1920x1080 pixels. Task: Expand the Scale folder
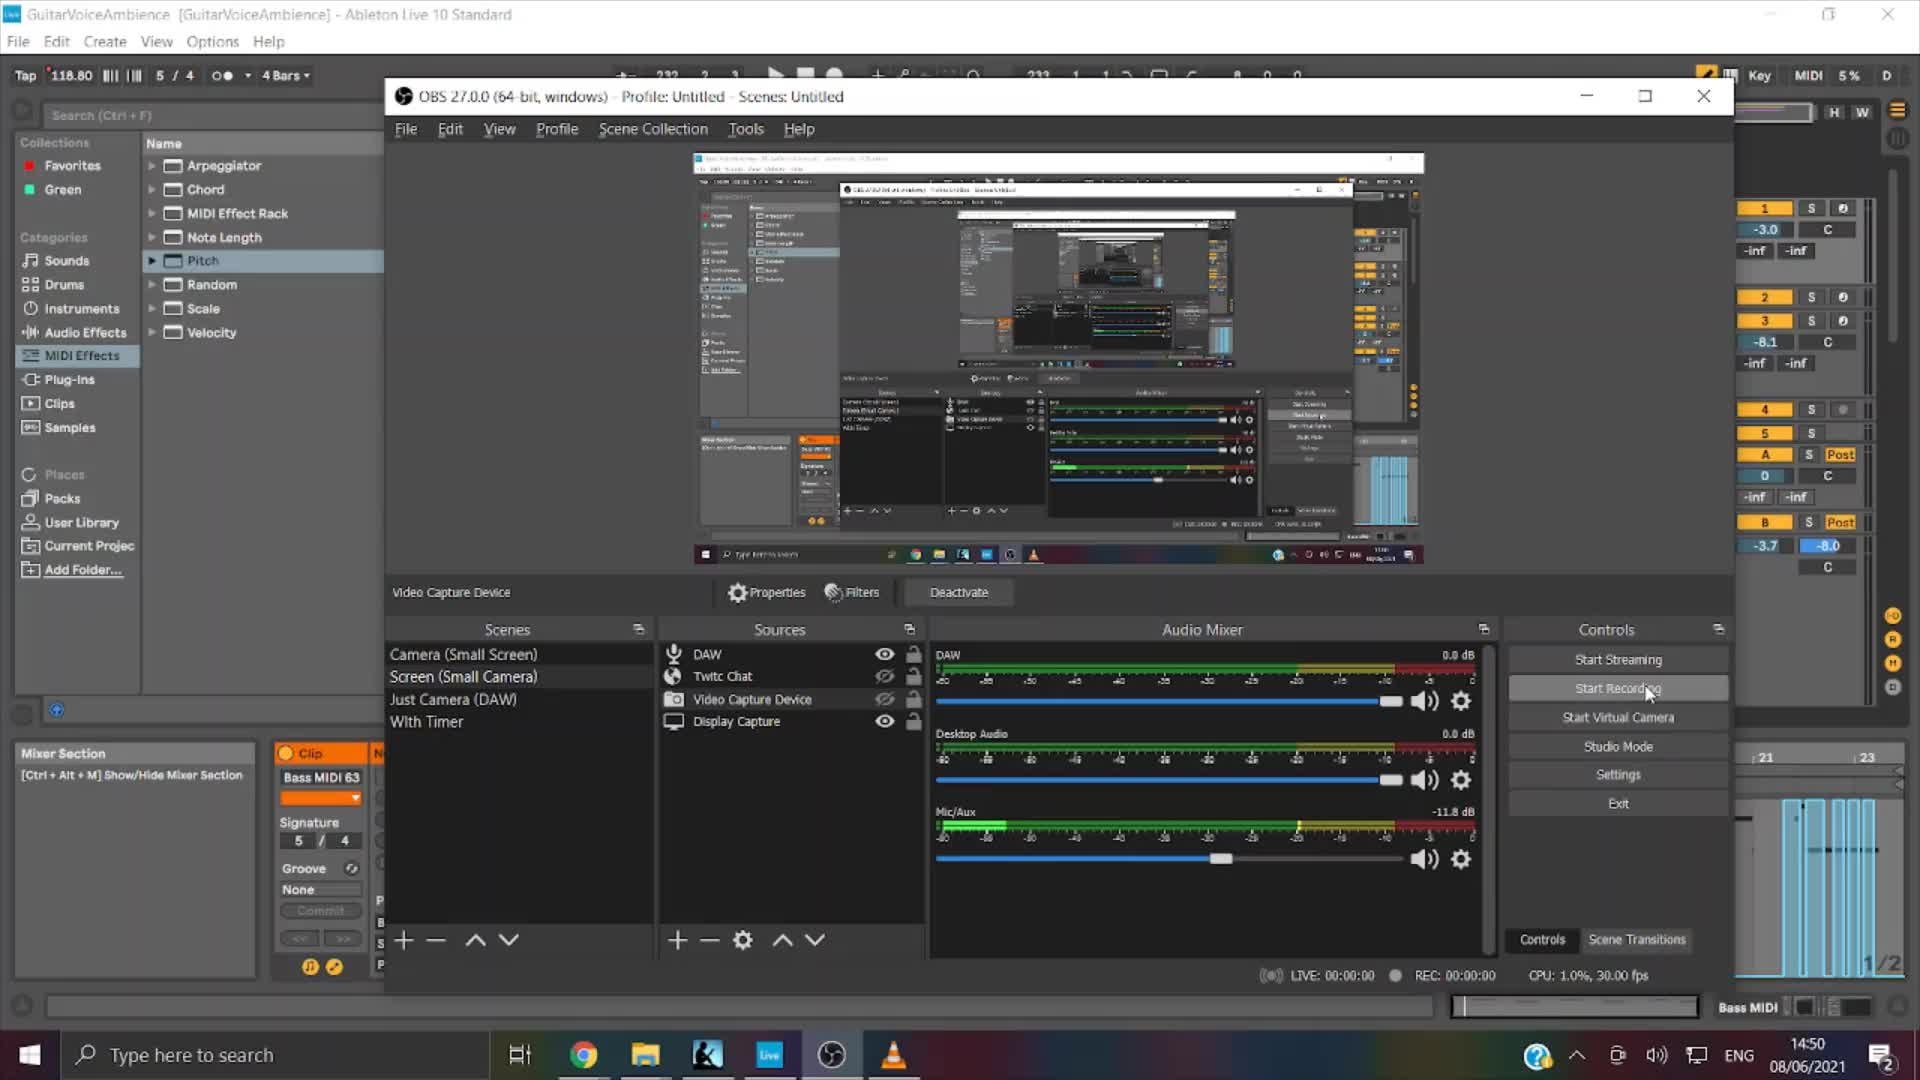click(x=152, y=308)
